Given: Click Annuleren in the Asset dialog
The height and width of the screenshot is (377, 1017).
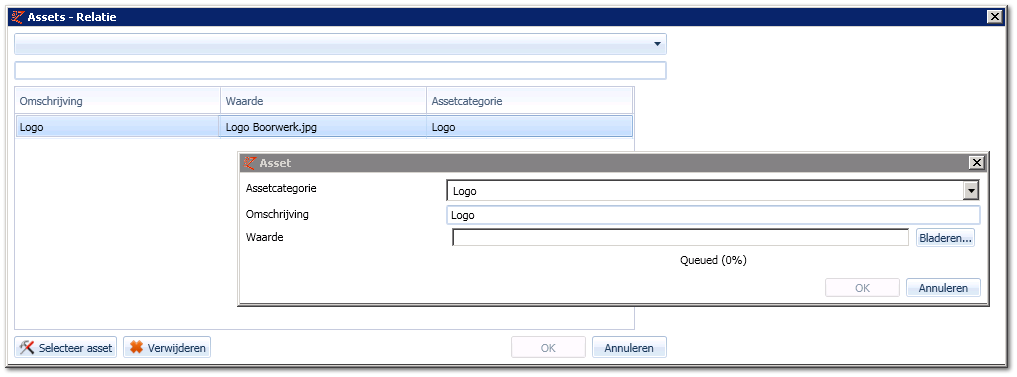Looking at the screenshot, I should [x=943, y=287].
